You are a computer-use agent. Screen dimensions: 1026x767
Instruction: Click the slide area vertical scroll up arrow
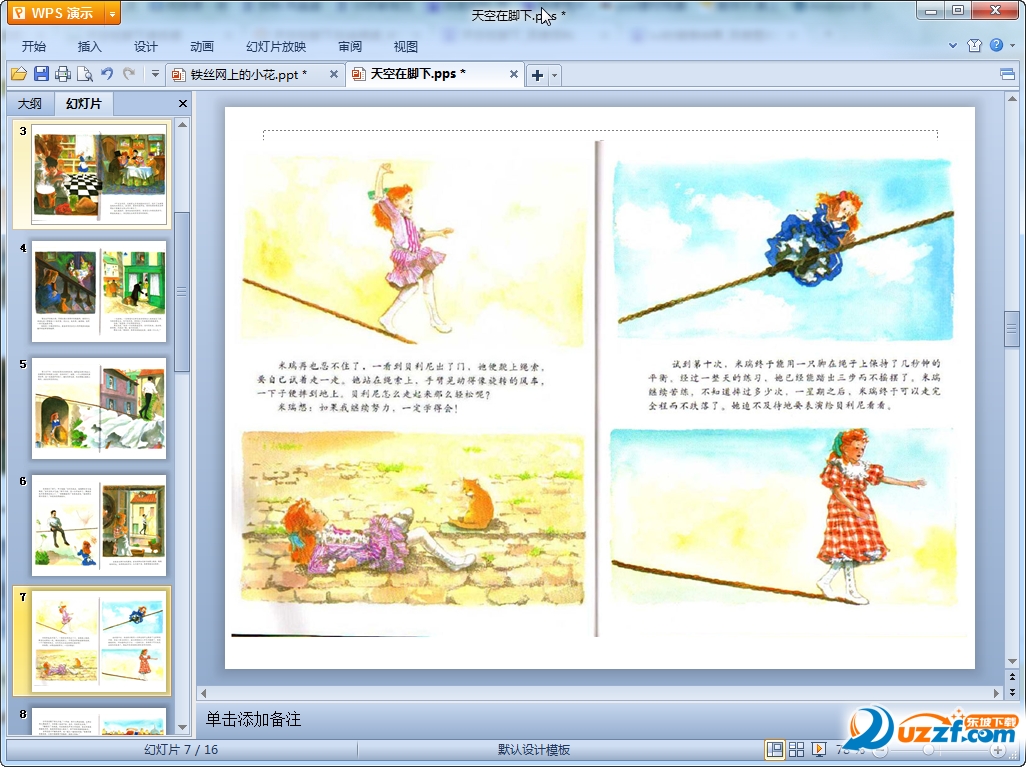[x=1012, y=99]
